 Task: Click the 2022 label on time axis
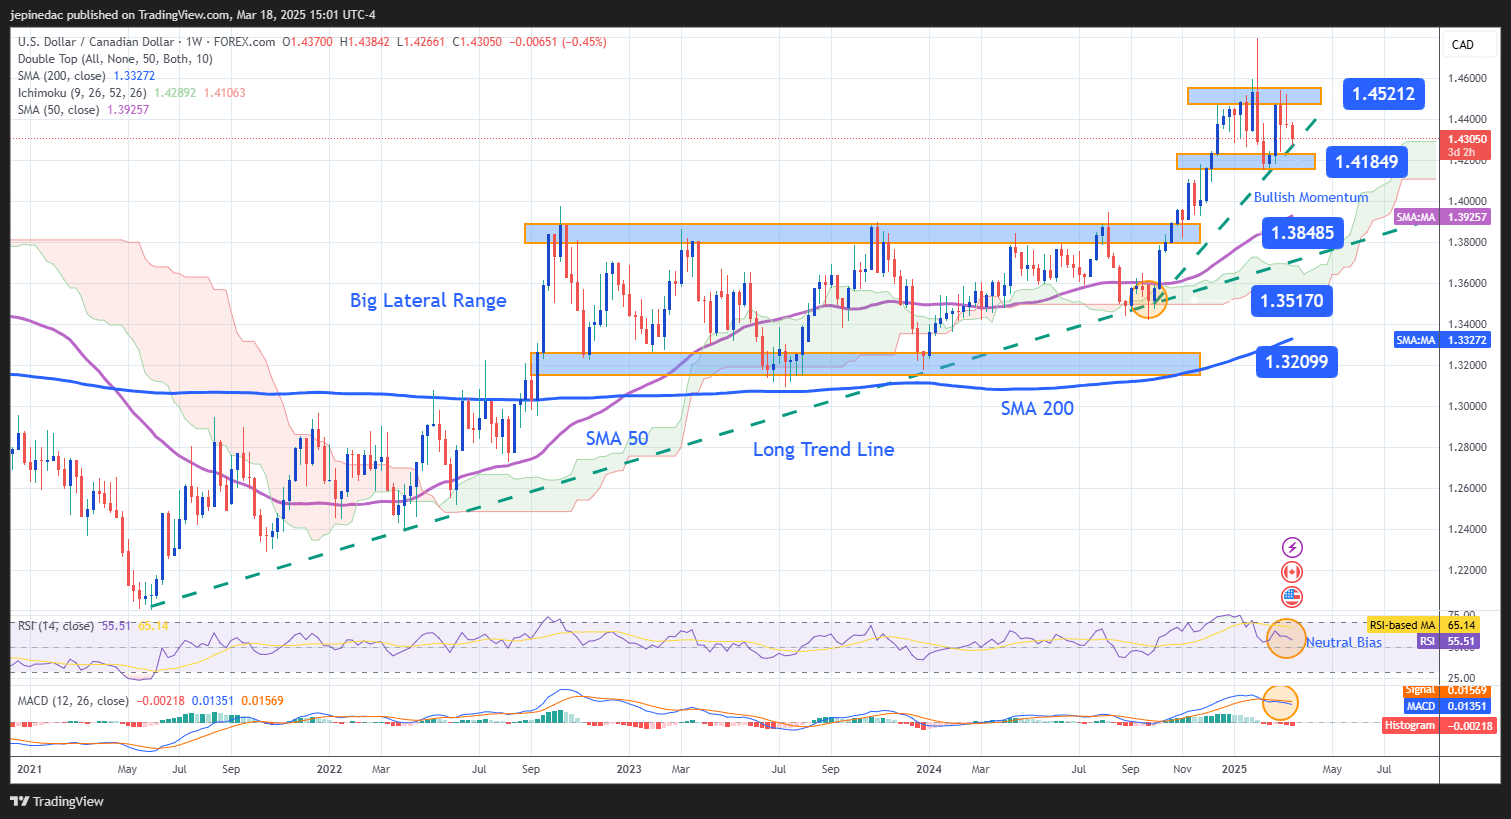coord(329,769)
